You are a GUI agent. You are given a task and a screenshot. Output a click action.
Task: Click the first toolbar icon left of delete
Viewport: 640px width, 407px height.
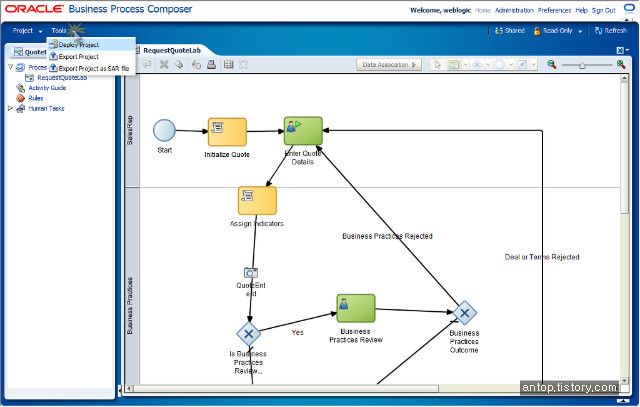(147, 64)
